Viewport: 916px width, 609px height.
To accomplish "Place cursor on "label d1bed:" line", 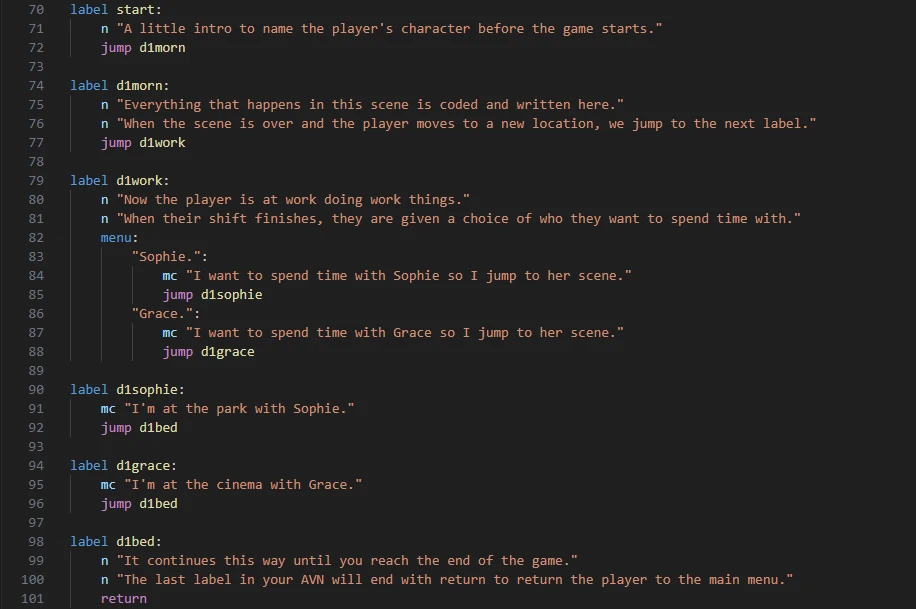I will point(109,541).
